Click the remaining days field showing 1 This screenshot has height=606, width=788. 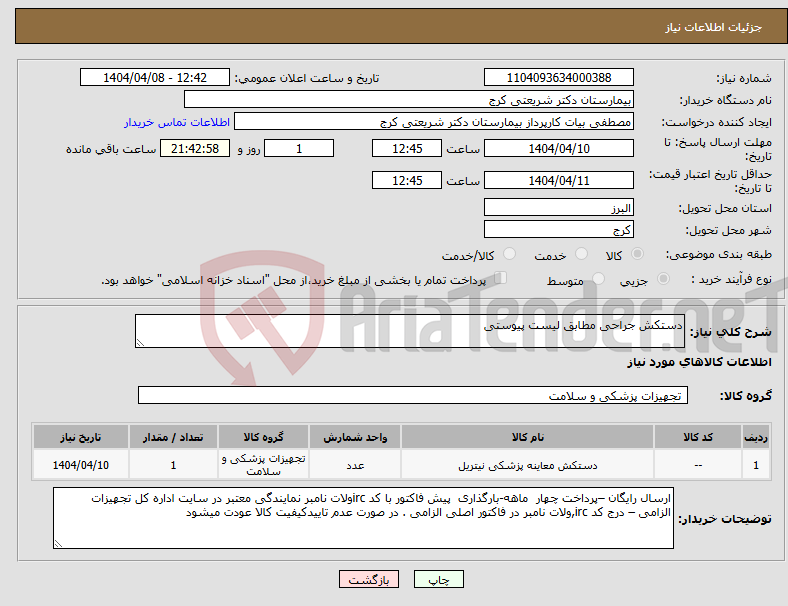[299, 149]
